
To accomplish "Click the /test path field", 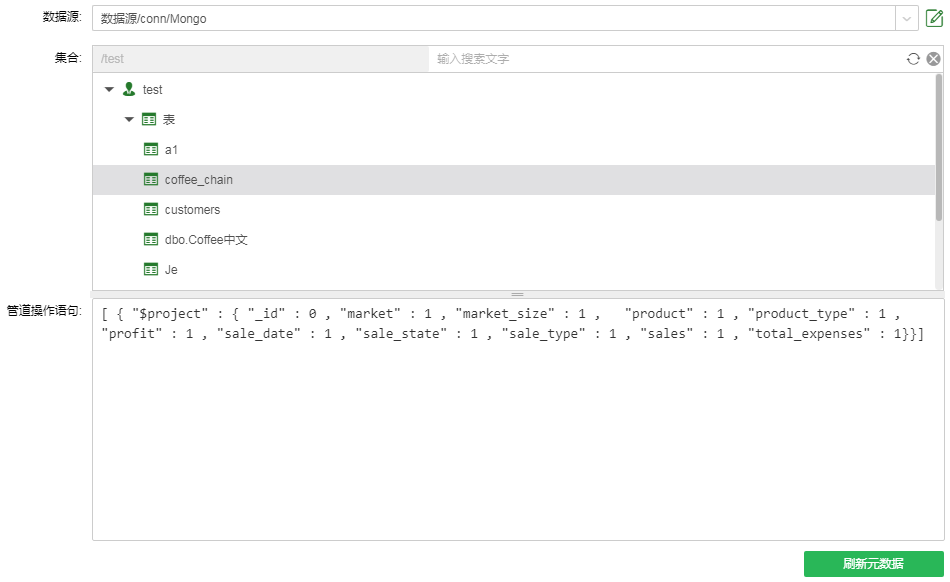I will pos(261,59).
